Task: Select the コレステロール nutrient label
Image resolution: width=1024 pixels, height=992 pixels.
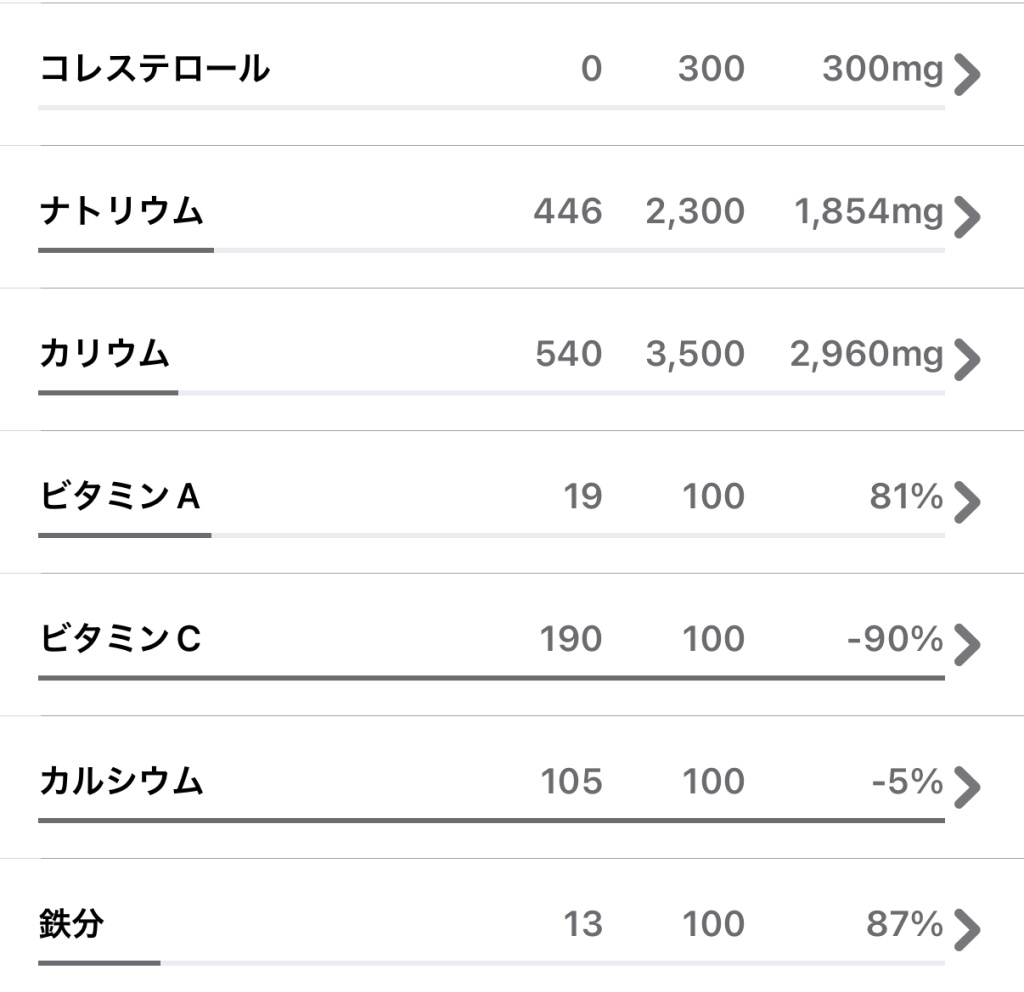Action: point(154,69)
